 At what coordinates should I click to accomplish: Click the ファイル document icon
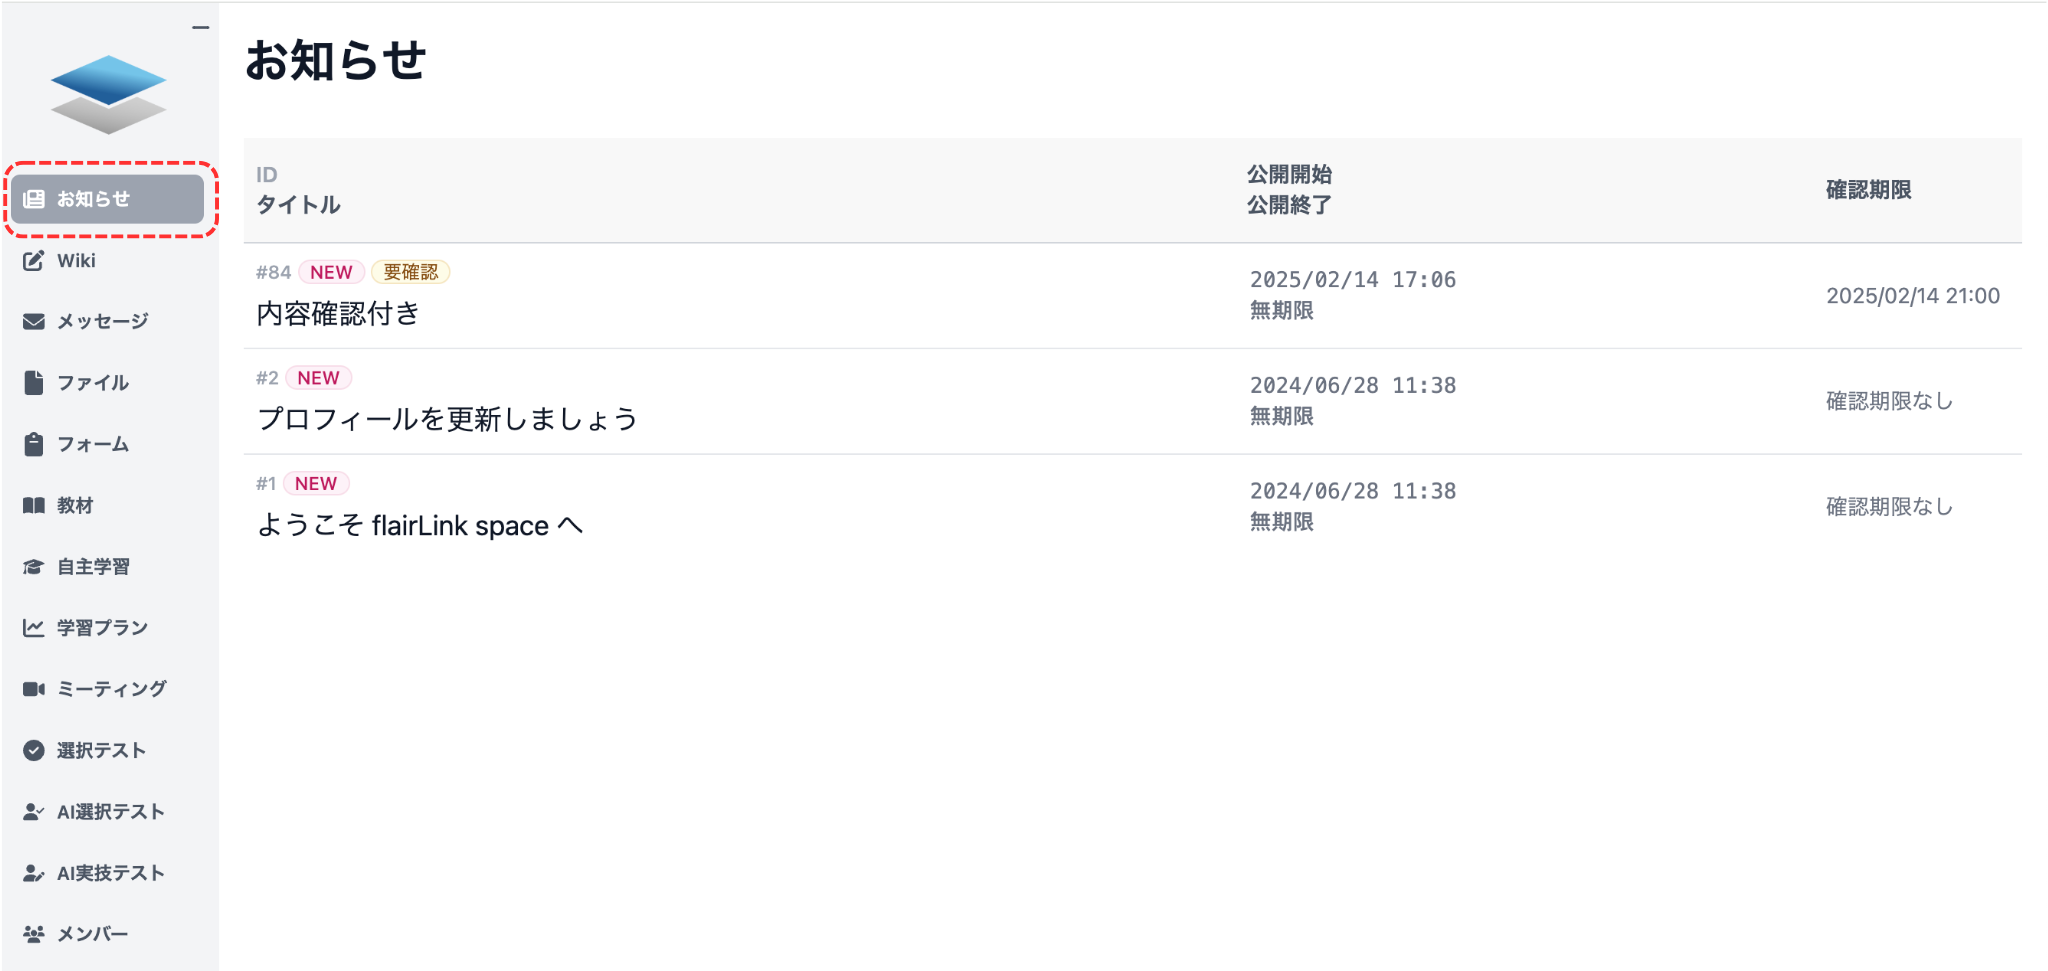[34, 383]
